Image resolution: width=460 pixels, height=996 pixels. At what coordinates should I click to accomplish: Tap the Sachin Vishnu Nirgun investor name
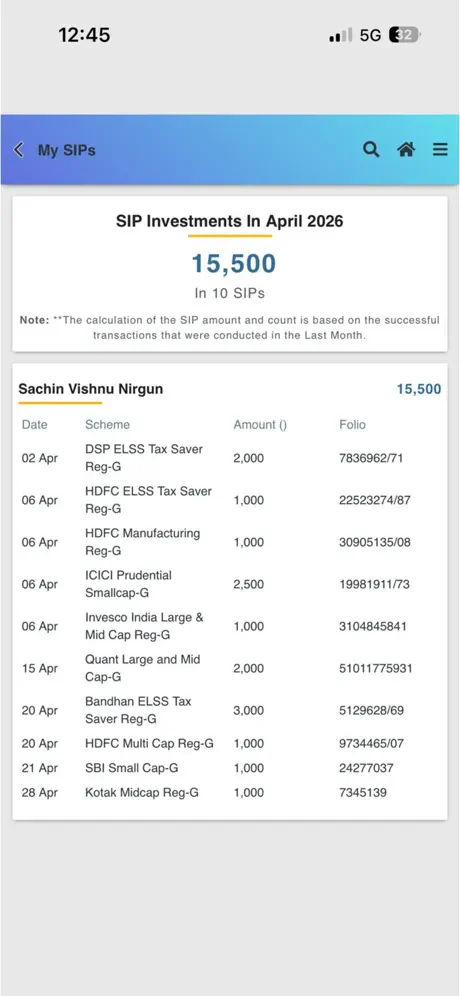coord(90,389)
